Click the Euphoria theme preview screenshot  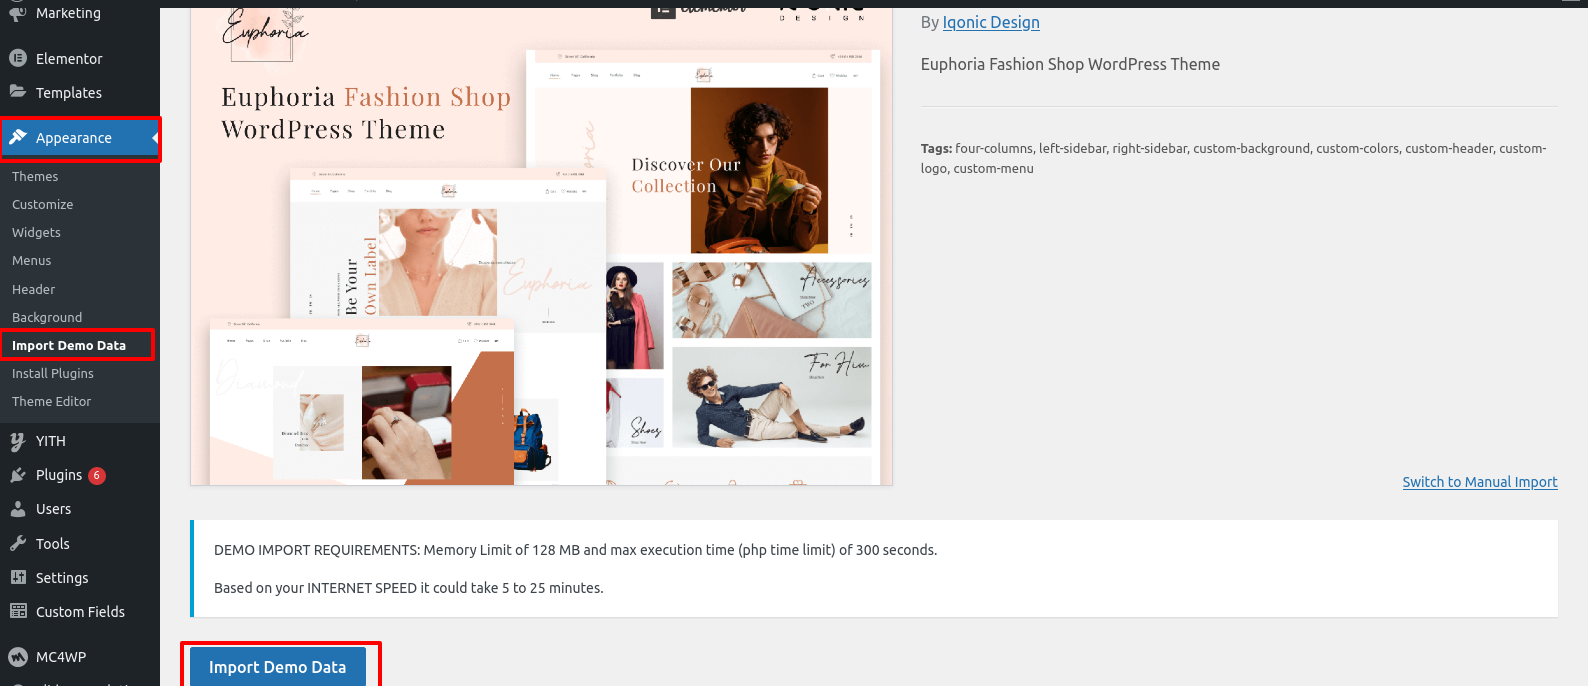point(541,246)
